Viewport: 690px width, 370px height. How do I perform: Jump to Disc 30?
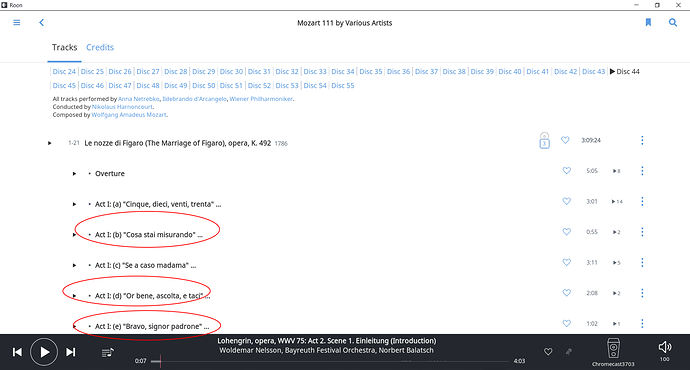(x=231, y=71)
